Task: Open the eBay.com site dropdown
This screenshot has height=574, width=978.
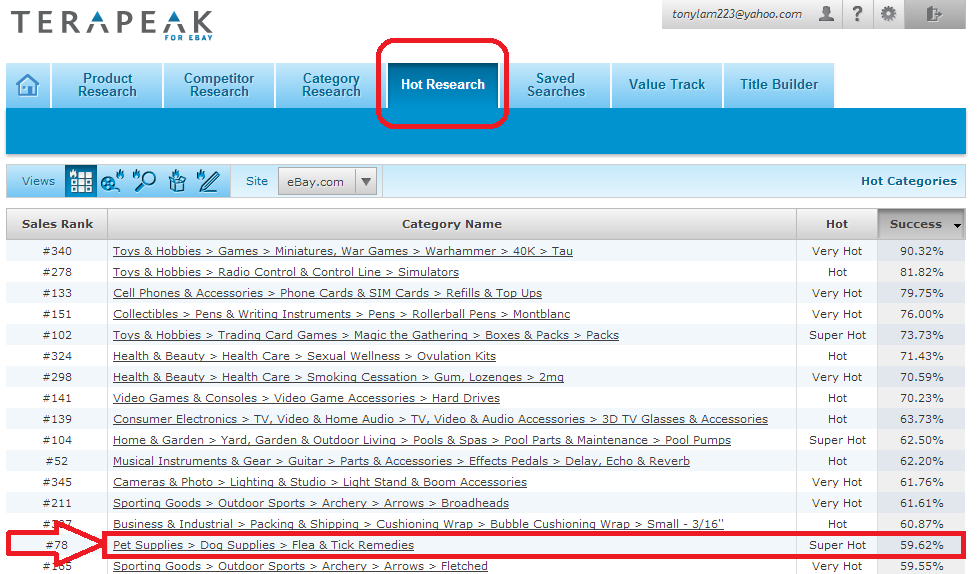Action: pos(327,182)
